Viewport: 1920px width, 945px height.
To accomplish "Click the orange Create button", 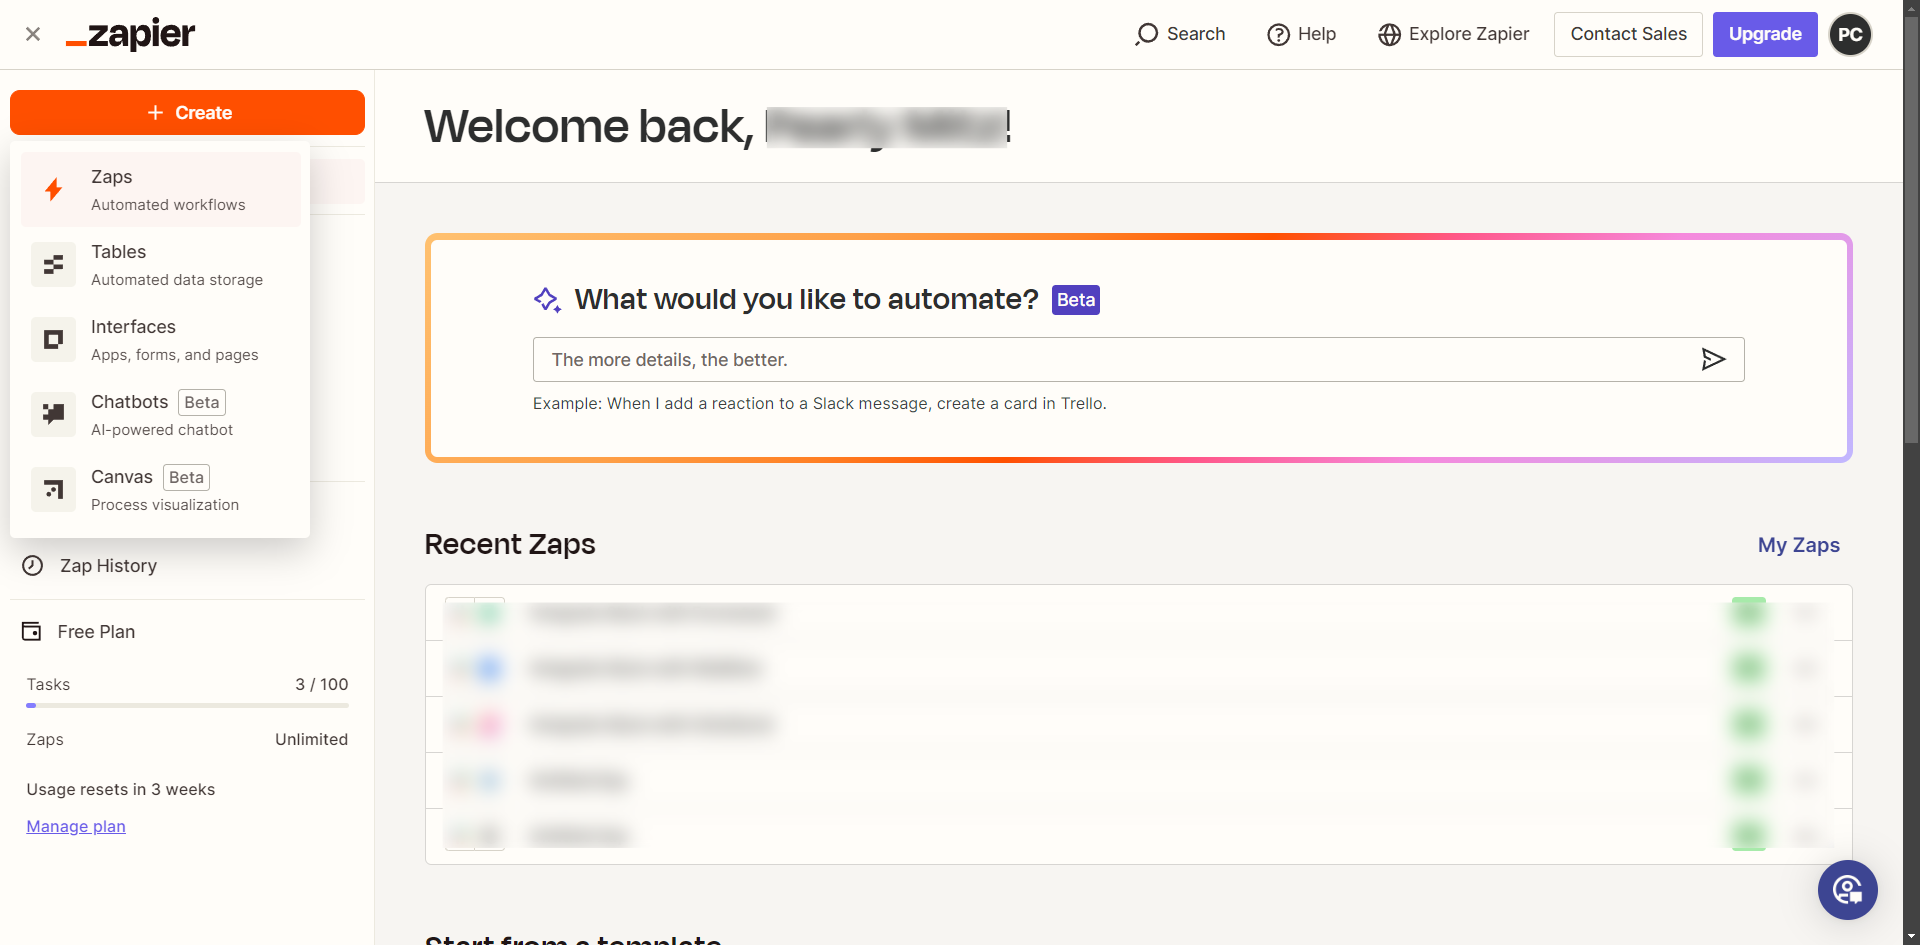I will 187,113.
